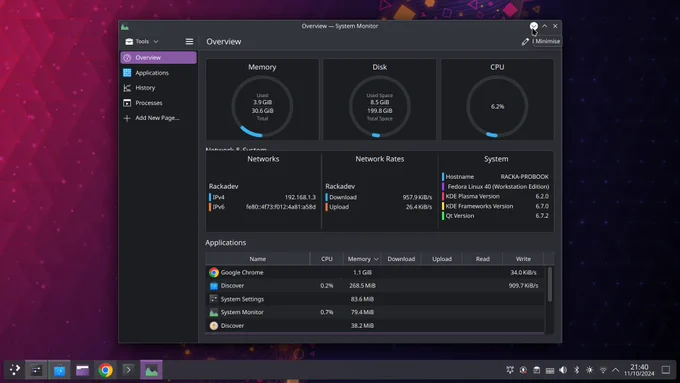
Task: Select the System Monitor application row
Action: [x=375, y=312]
